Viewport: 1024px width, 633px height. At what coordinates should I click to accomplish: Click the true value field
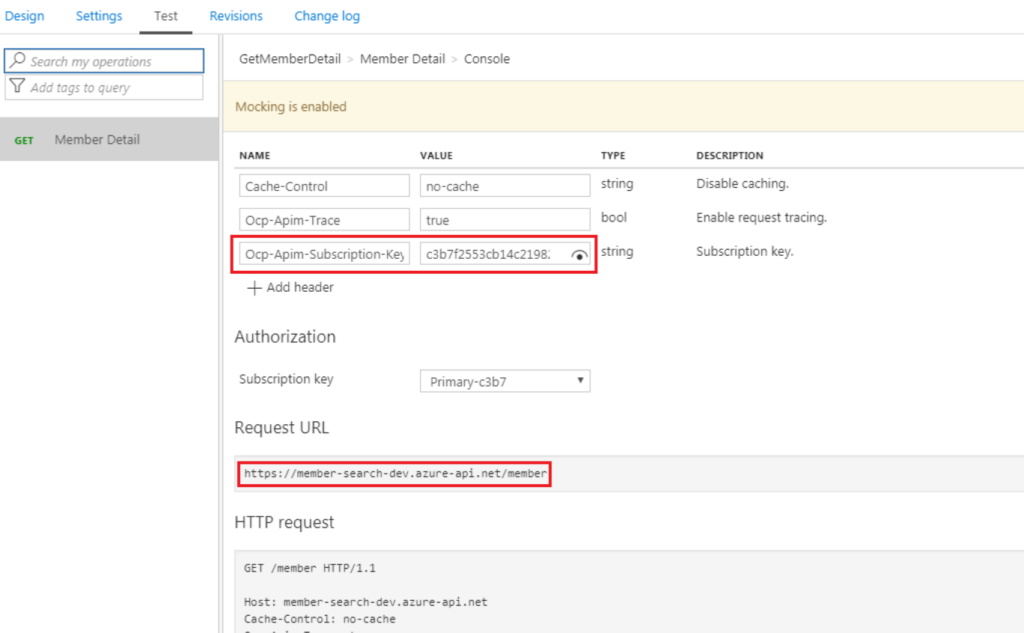pos(505,219)
